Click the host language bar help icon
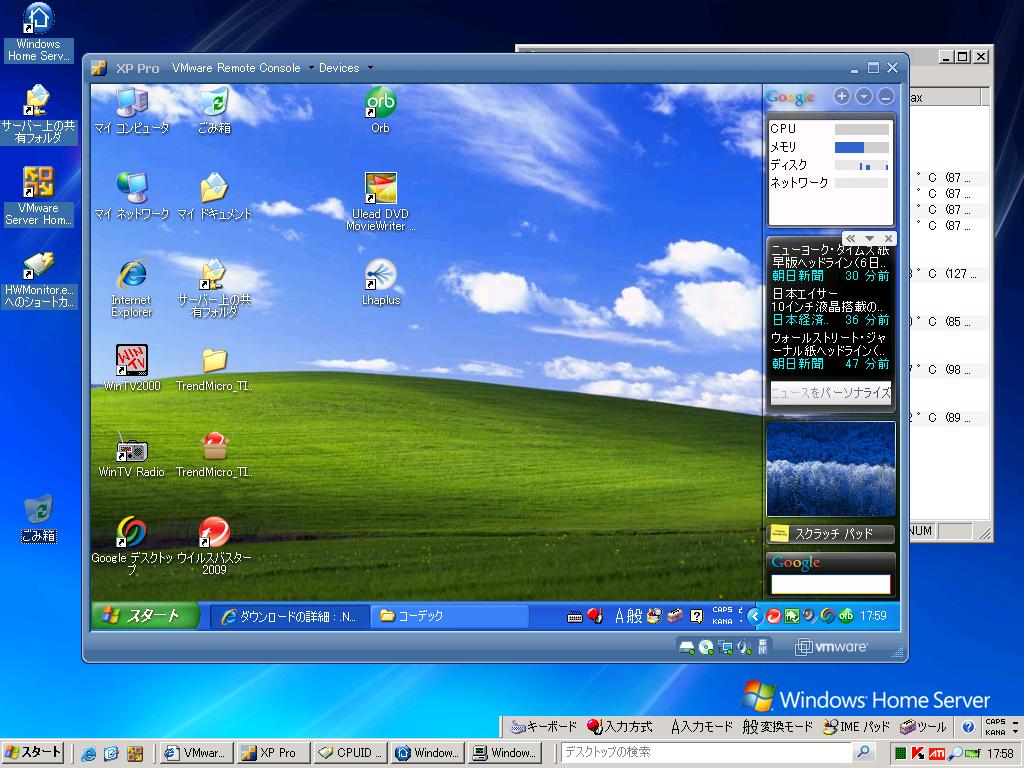The image size is (1024, 768). [968, 727]
